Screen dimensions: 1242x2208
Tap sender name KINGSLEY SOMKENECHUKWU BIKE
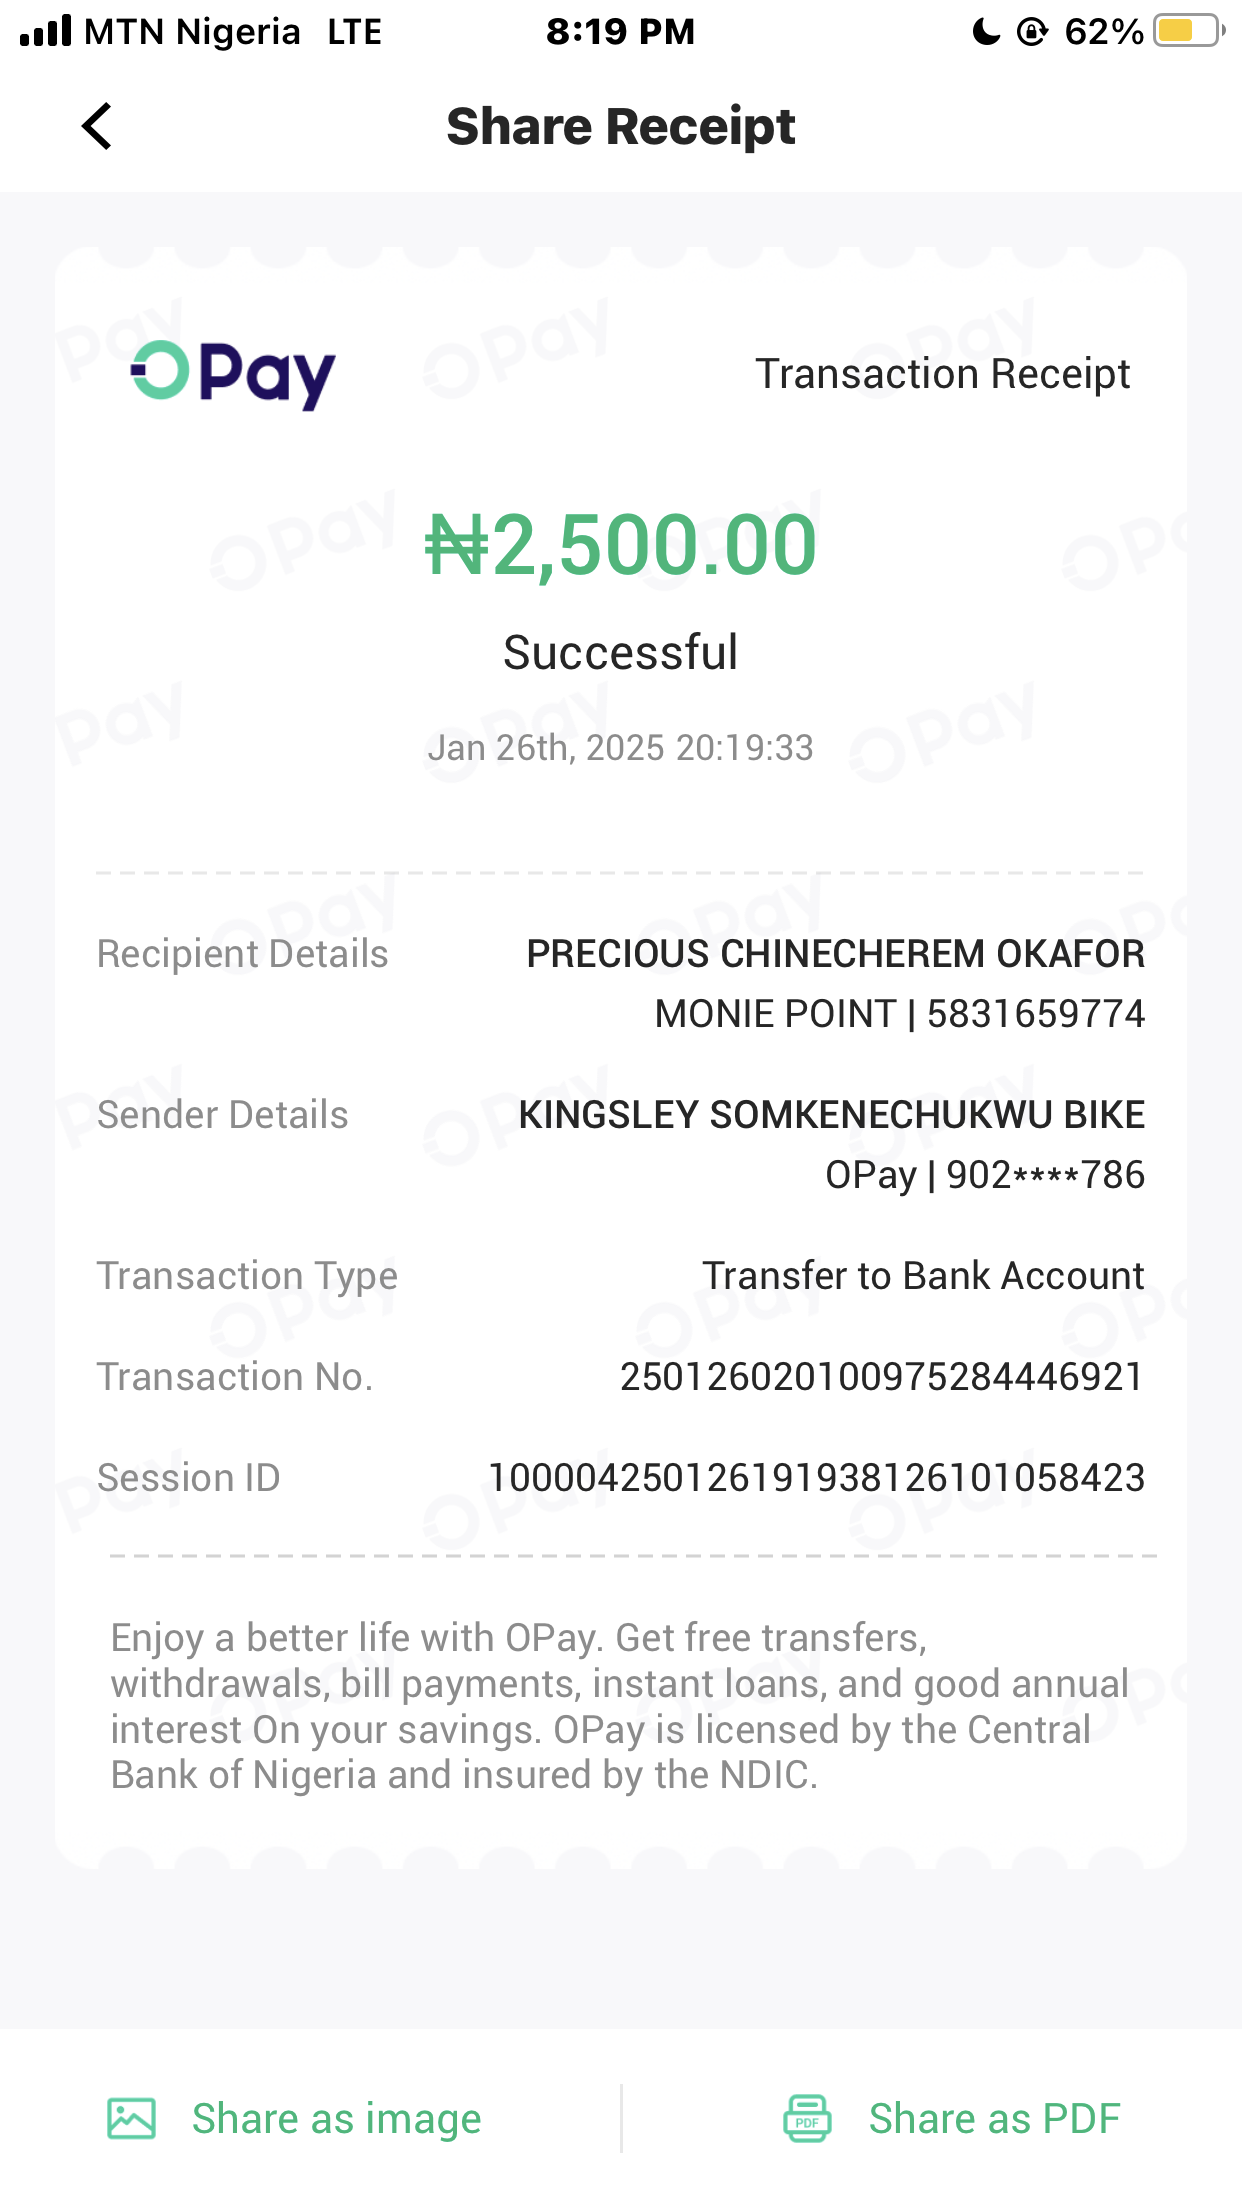tap(831, 1115)
